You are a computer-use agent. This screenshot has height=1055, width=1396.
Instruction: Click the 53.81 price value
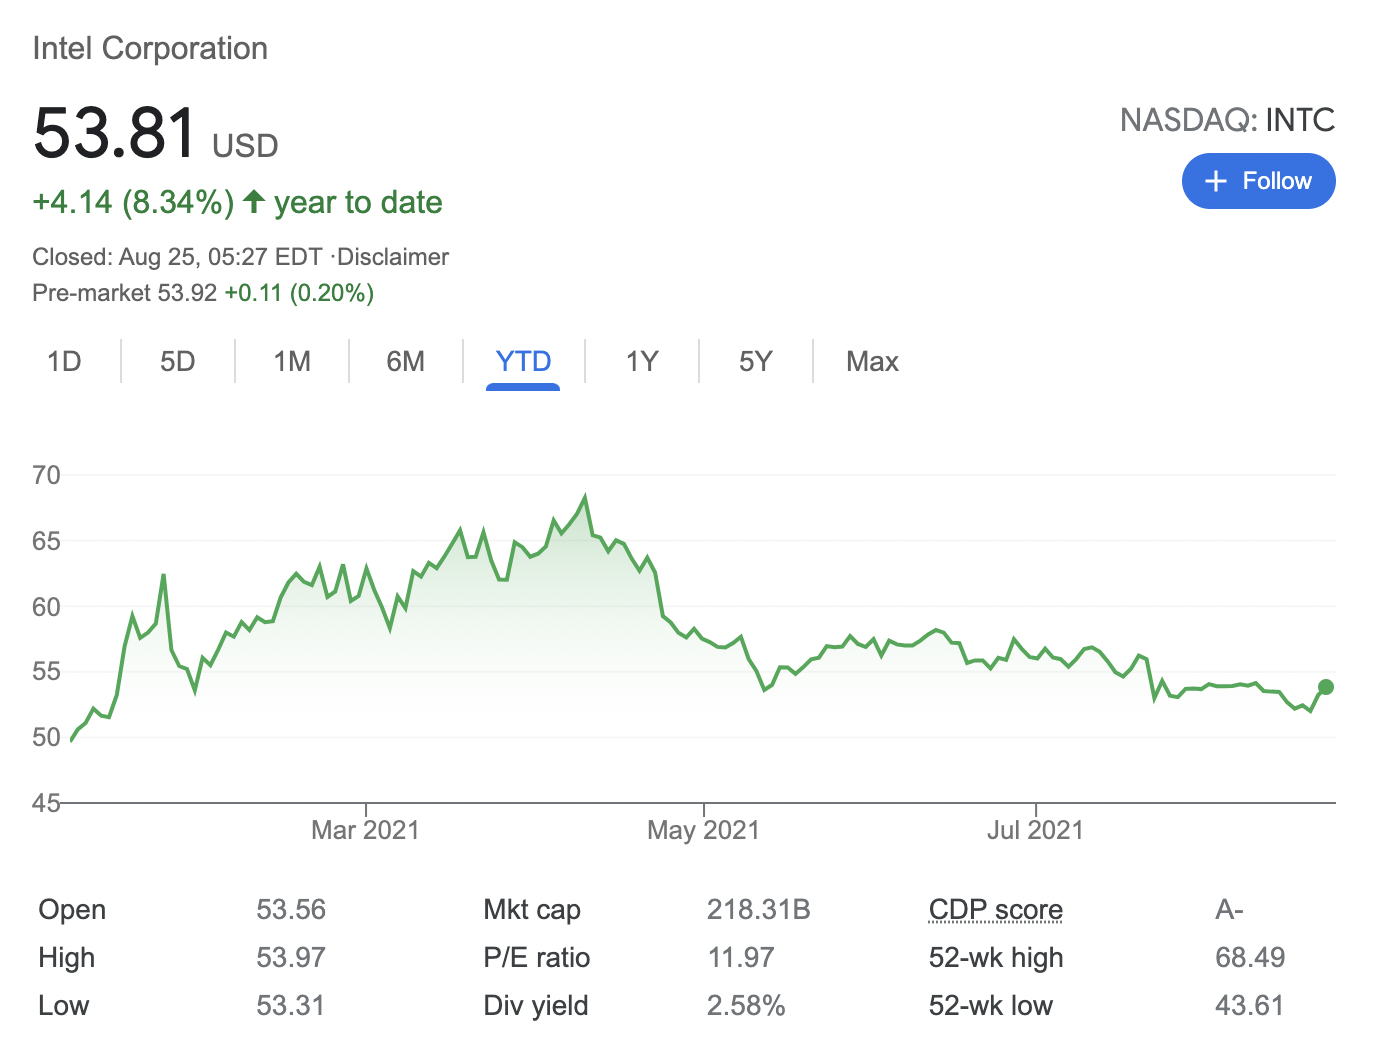coord(115,133)
